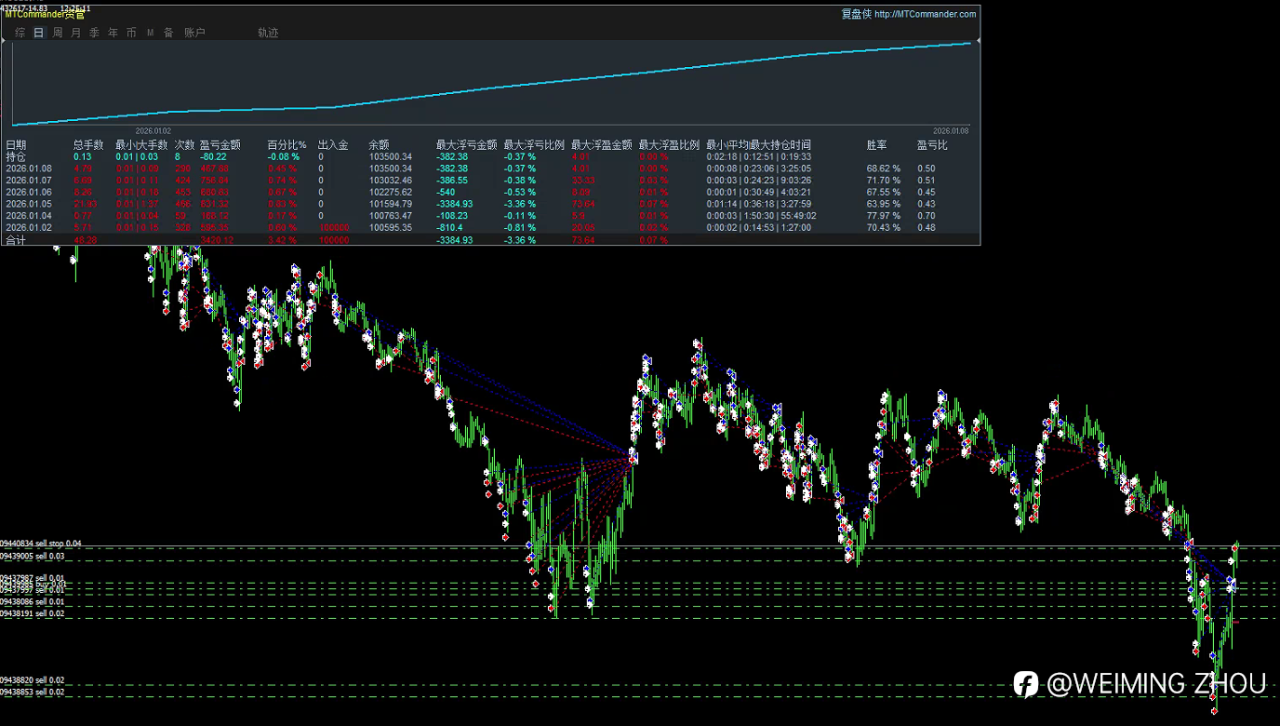Click the 102275.62 balance value

coord(390,192)
